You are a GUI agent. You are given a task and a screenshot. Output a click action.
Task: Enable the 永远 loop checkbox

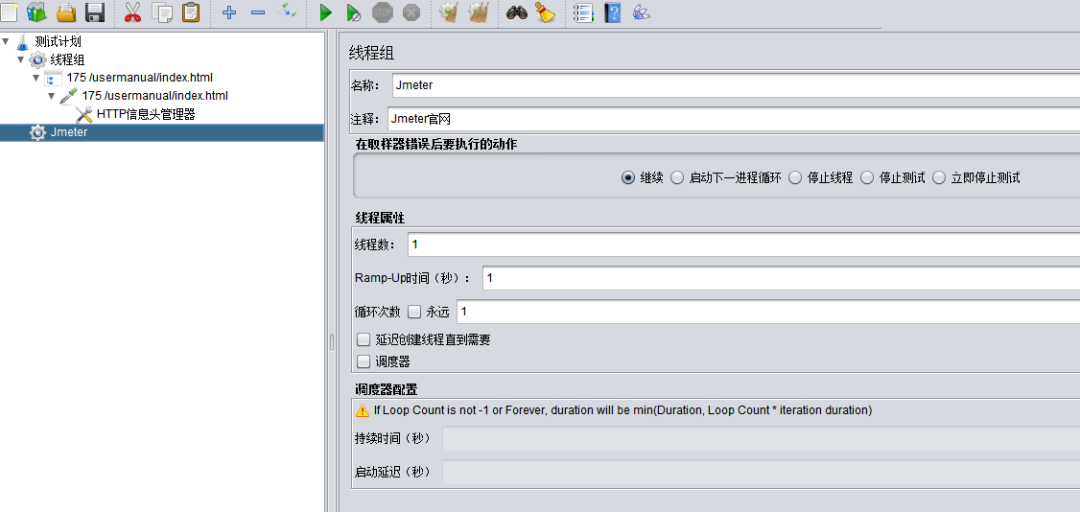[x=414, y=312]
